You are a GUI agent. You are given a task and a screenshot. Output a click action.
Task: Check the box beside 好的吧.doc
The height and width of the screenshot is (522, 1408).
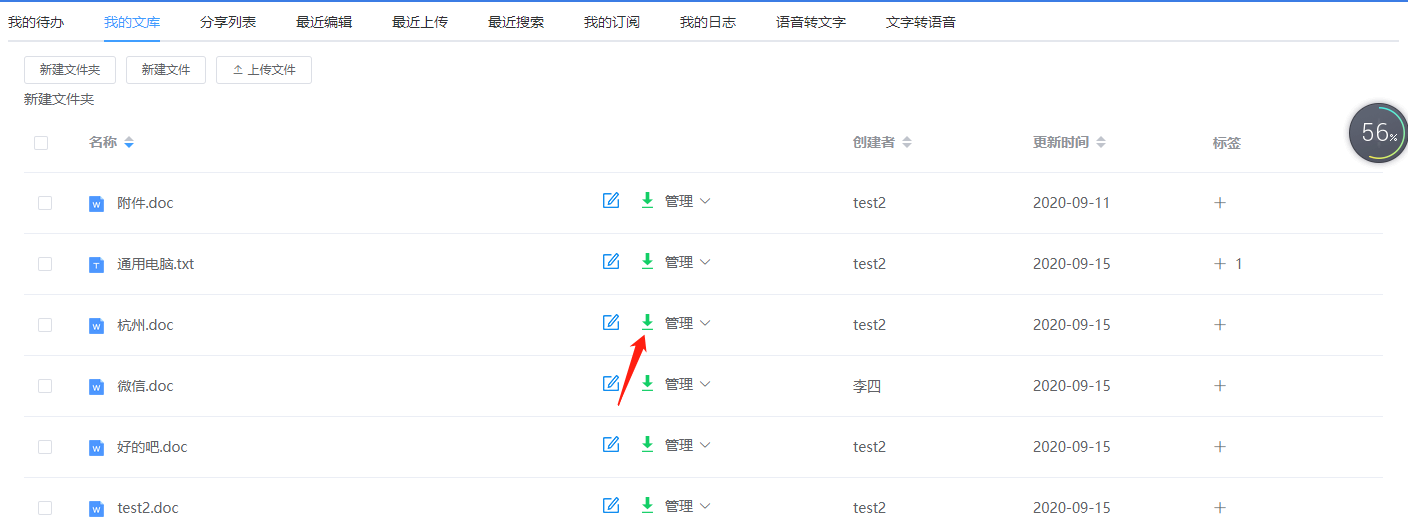click(45, 447)
